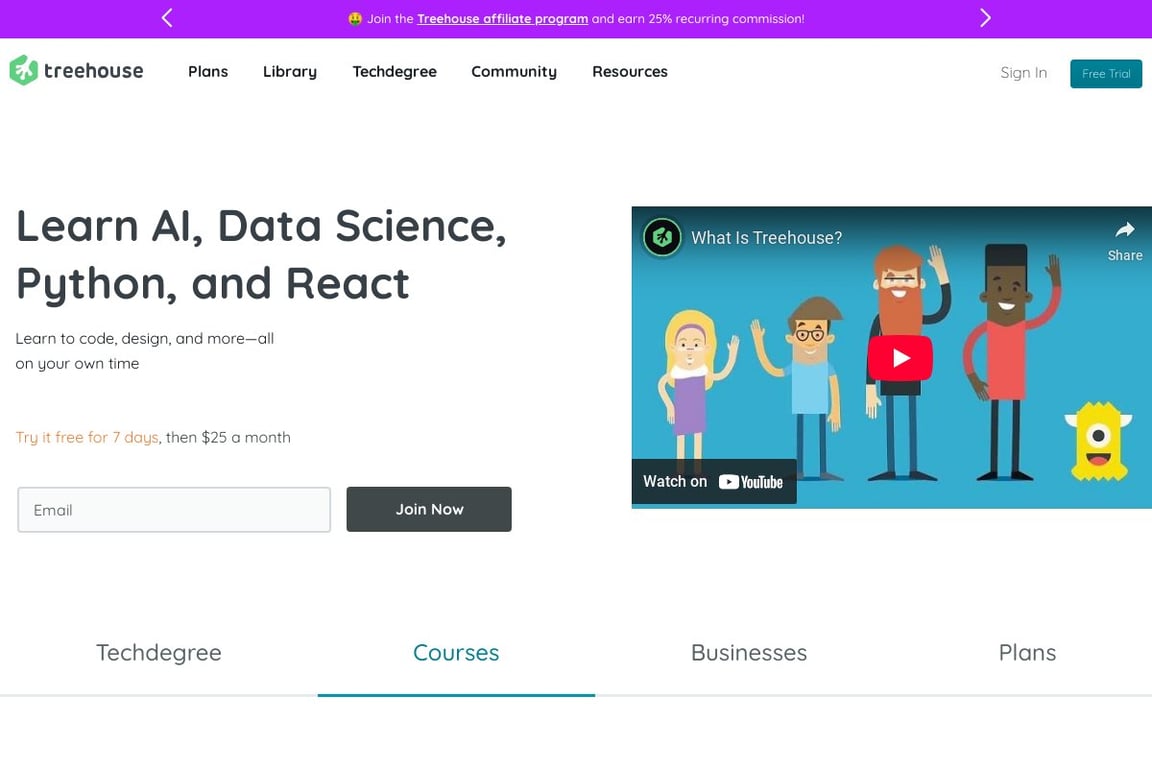Viewport: 1152px width, 768px height.
Task: Click the next banner arrow
Action: click(985, 18)
